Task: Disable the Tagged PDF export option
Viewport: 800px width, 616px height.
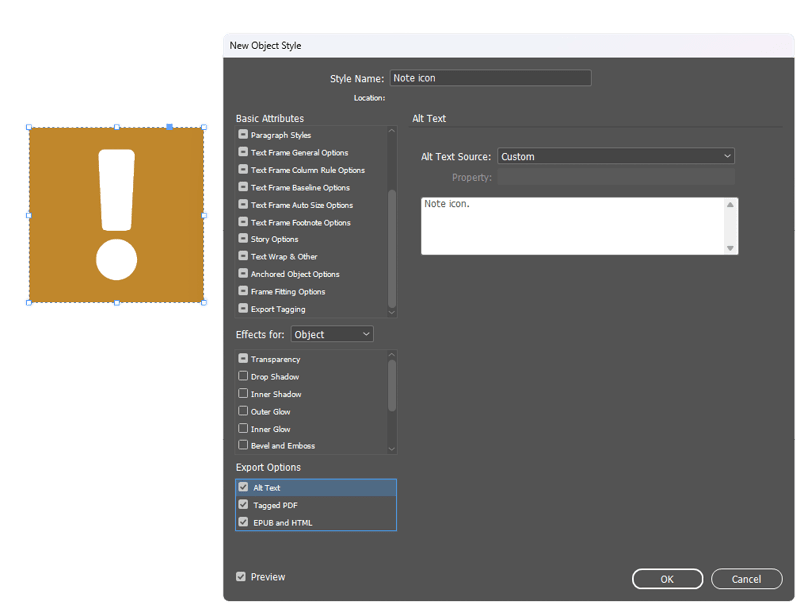Action: [242, 505]
